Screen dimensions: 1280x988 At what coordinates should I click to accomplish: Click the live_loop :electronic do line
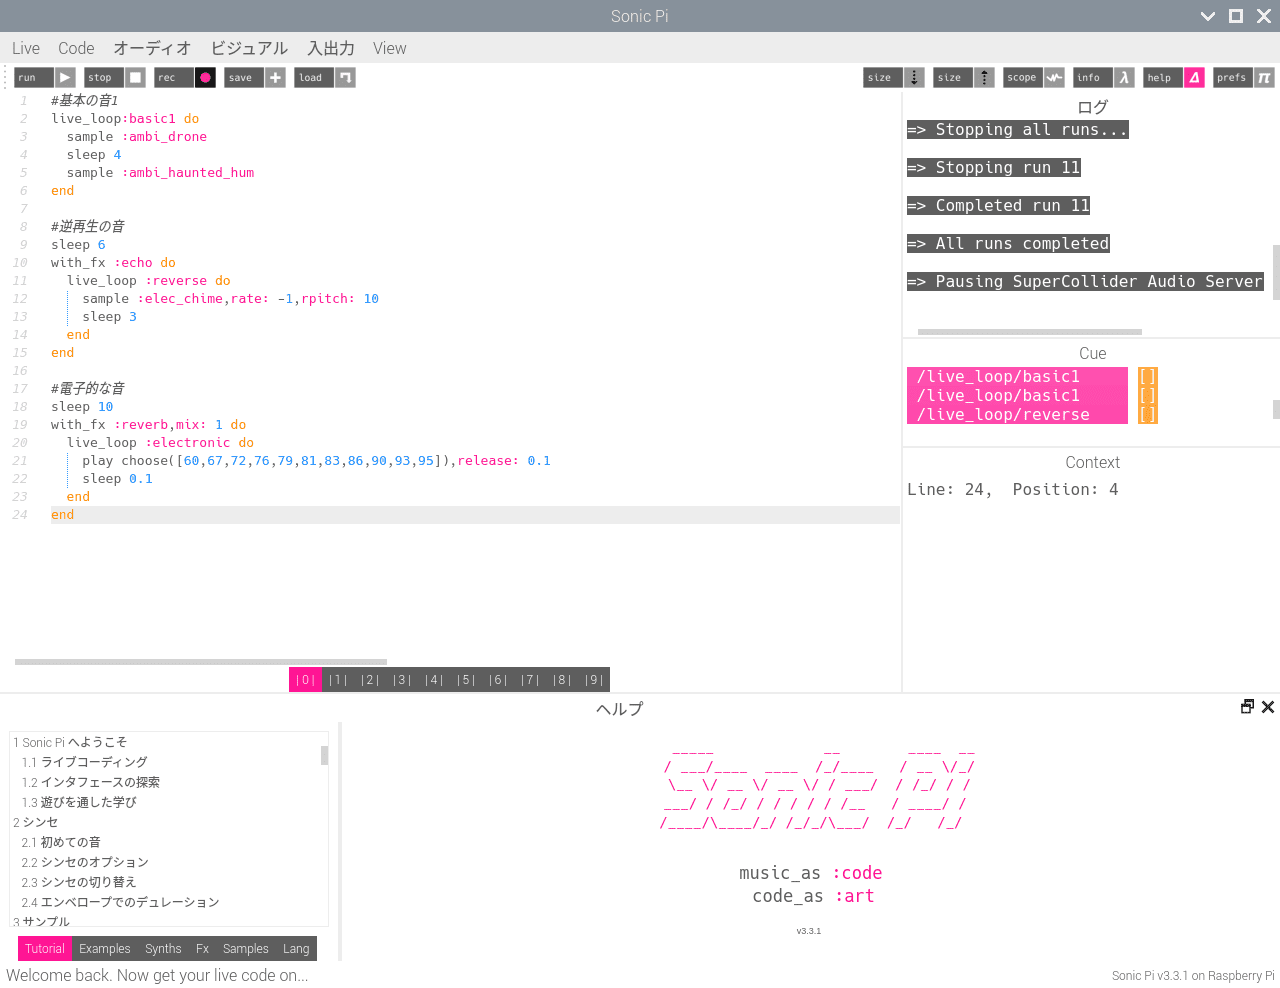(x=160, y=443)
